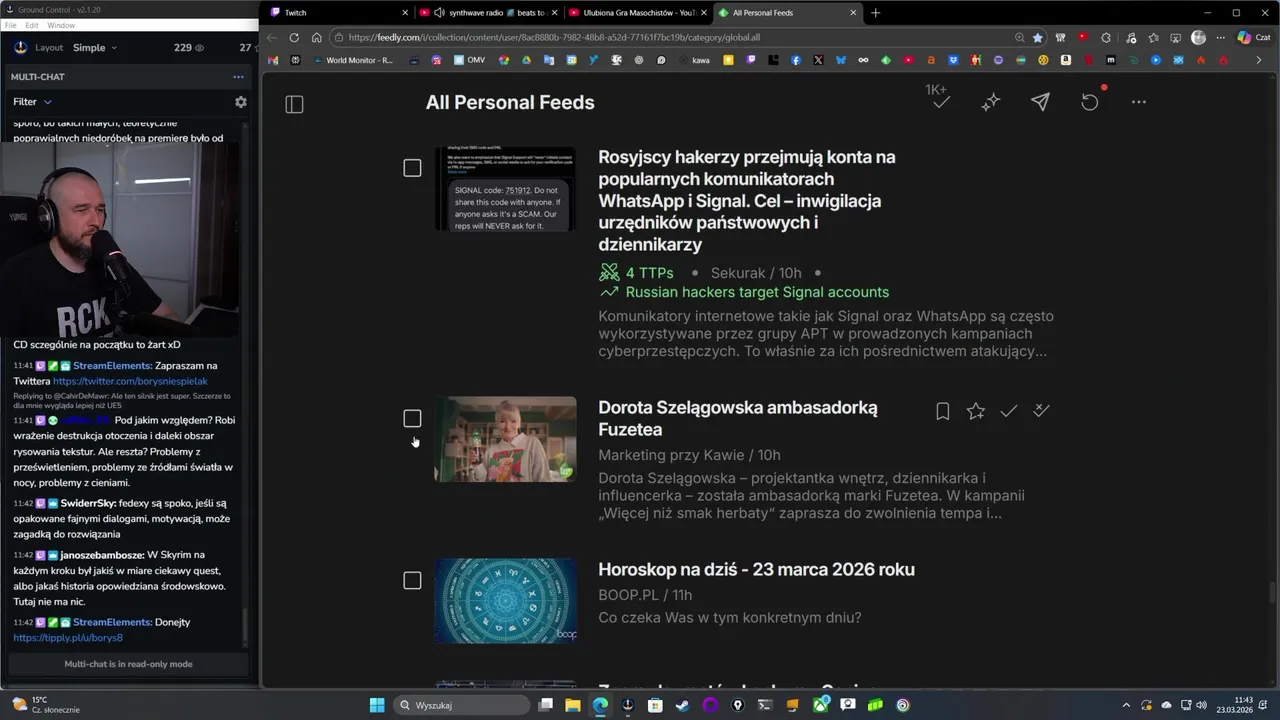Click the Wyszukaj taskbar search box
Viewport: 1280px width, 720px height.
(x=461, y=705)
